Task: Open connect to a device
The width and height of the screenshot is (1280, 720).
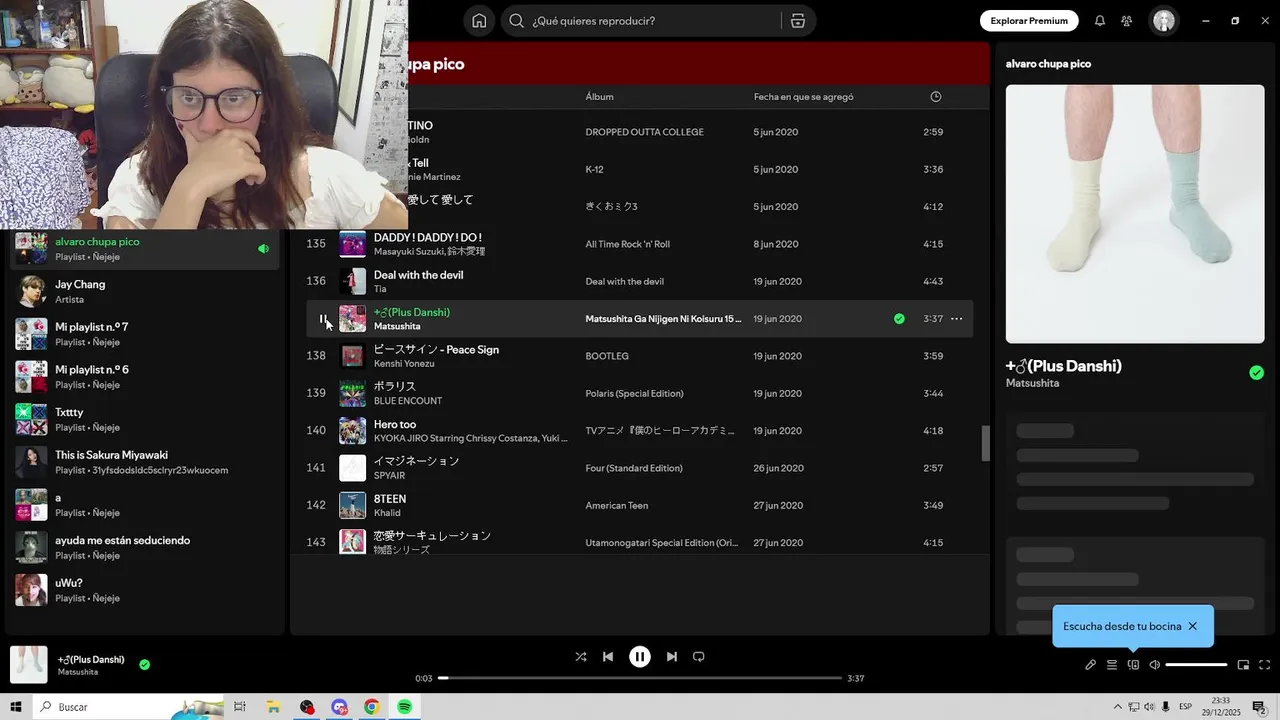Action: (x=1133, y=665)
